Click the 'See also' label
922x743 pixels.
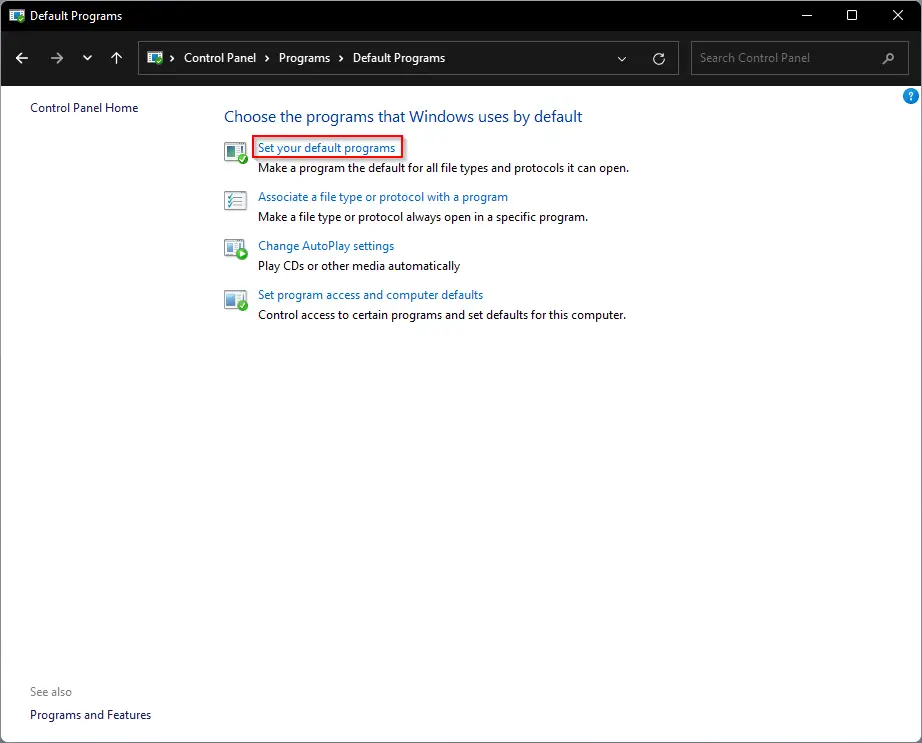(x=51, y=692)
